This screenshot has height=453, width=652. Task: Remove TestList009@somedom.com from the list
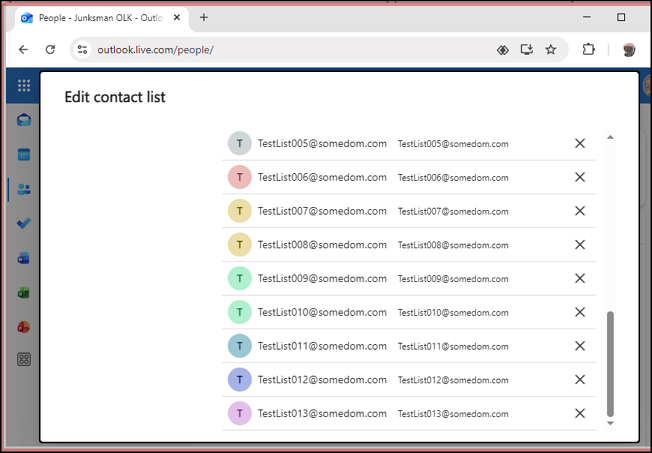[x=580, y=278]
